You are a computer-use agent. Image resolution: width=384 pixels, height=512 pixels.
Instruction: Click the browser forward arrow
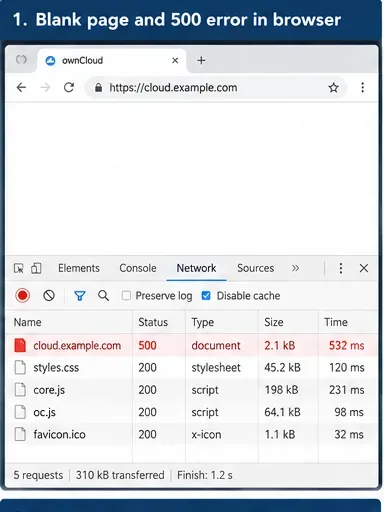45,88
